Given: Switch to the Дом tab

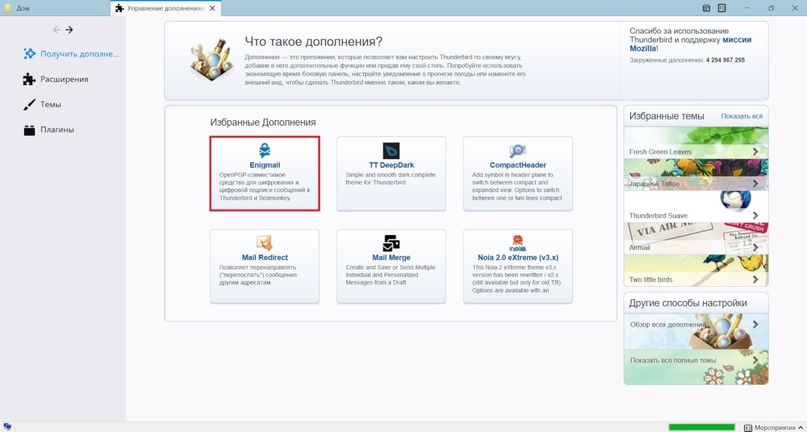Looking at the screenshot, I should [55, 8].
